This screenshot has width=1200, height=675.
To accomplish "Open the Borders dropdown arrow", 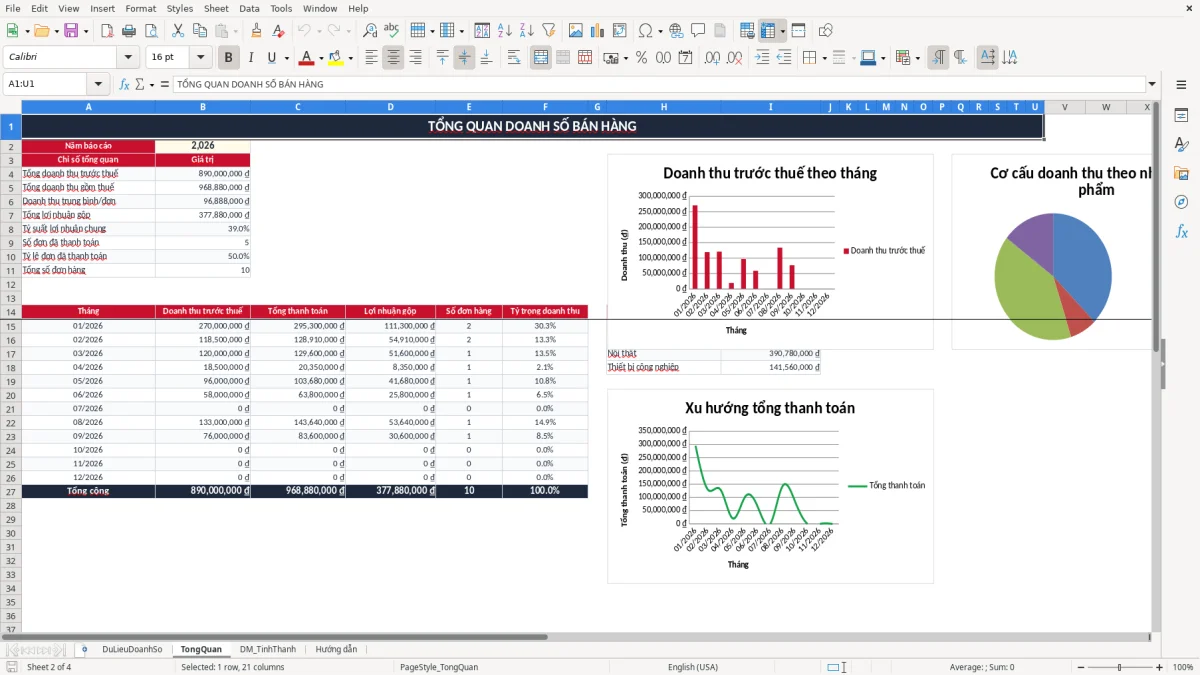I will (x=824, y=58).
